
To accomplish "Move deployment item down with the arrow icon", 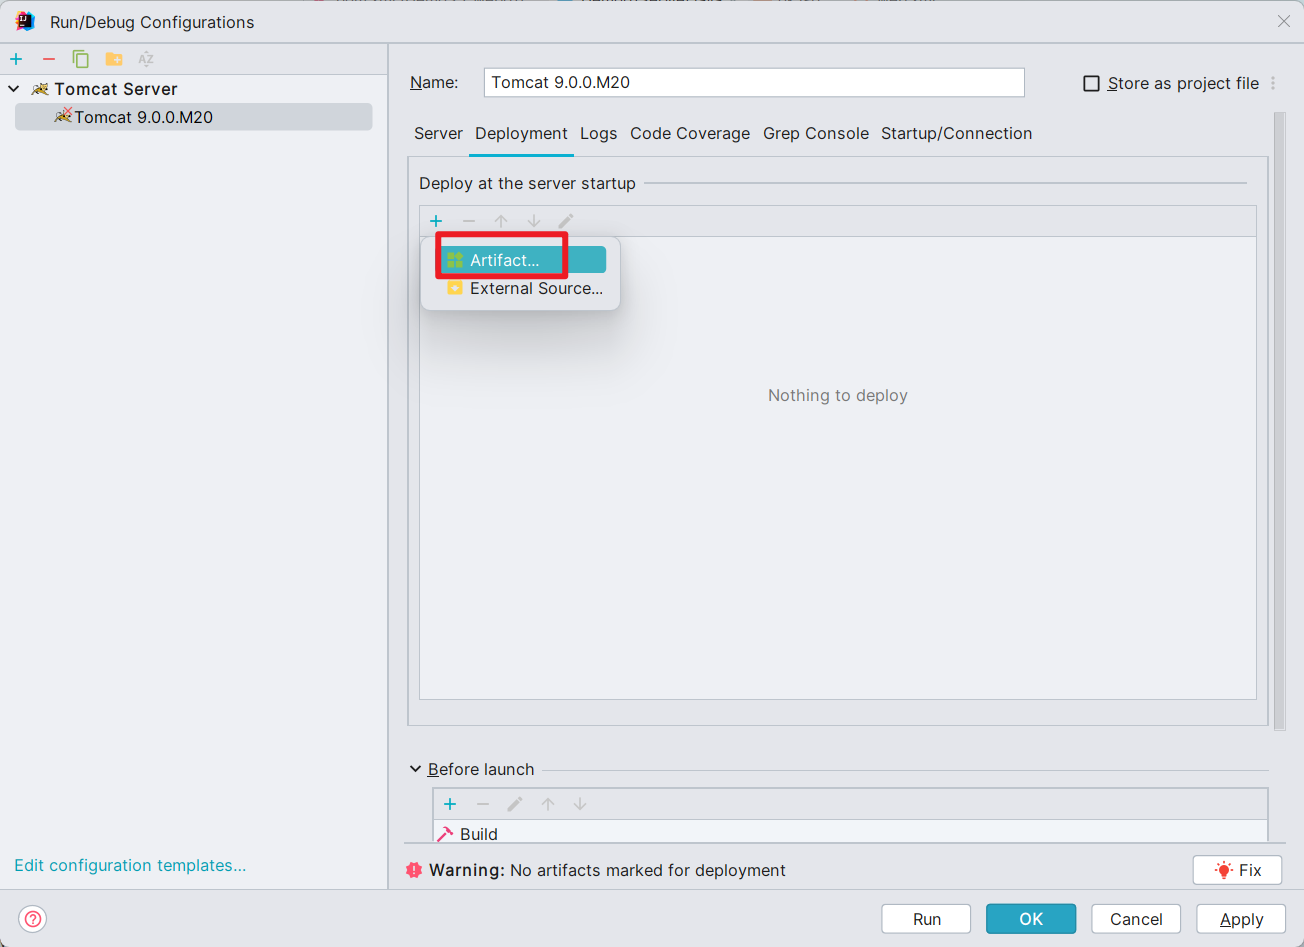I will click(534, 221).
